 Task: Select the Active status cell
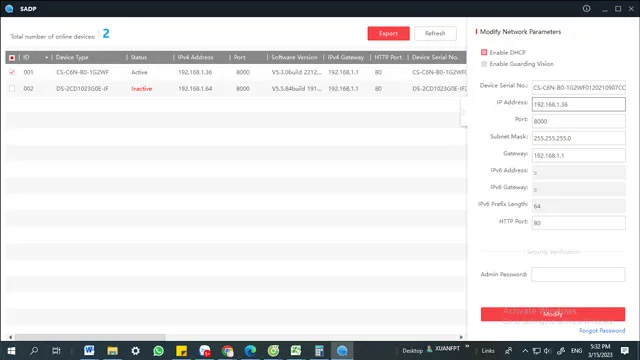point(139,72)
